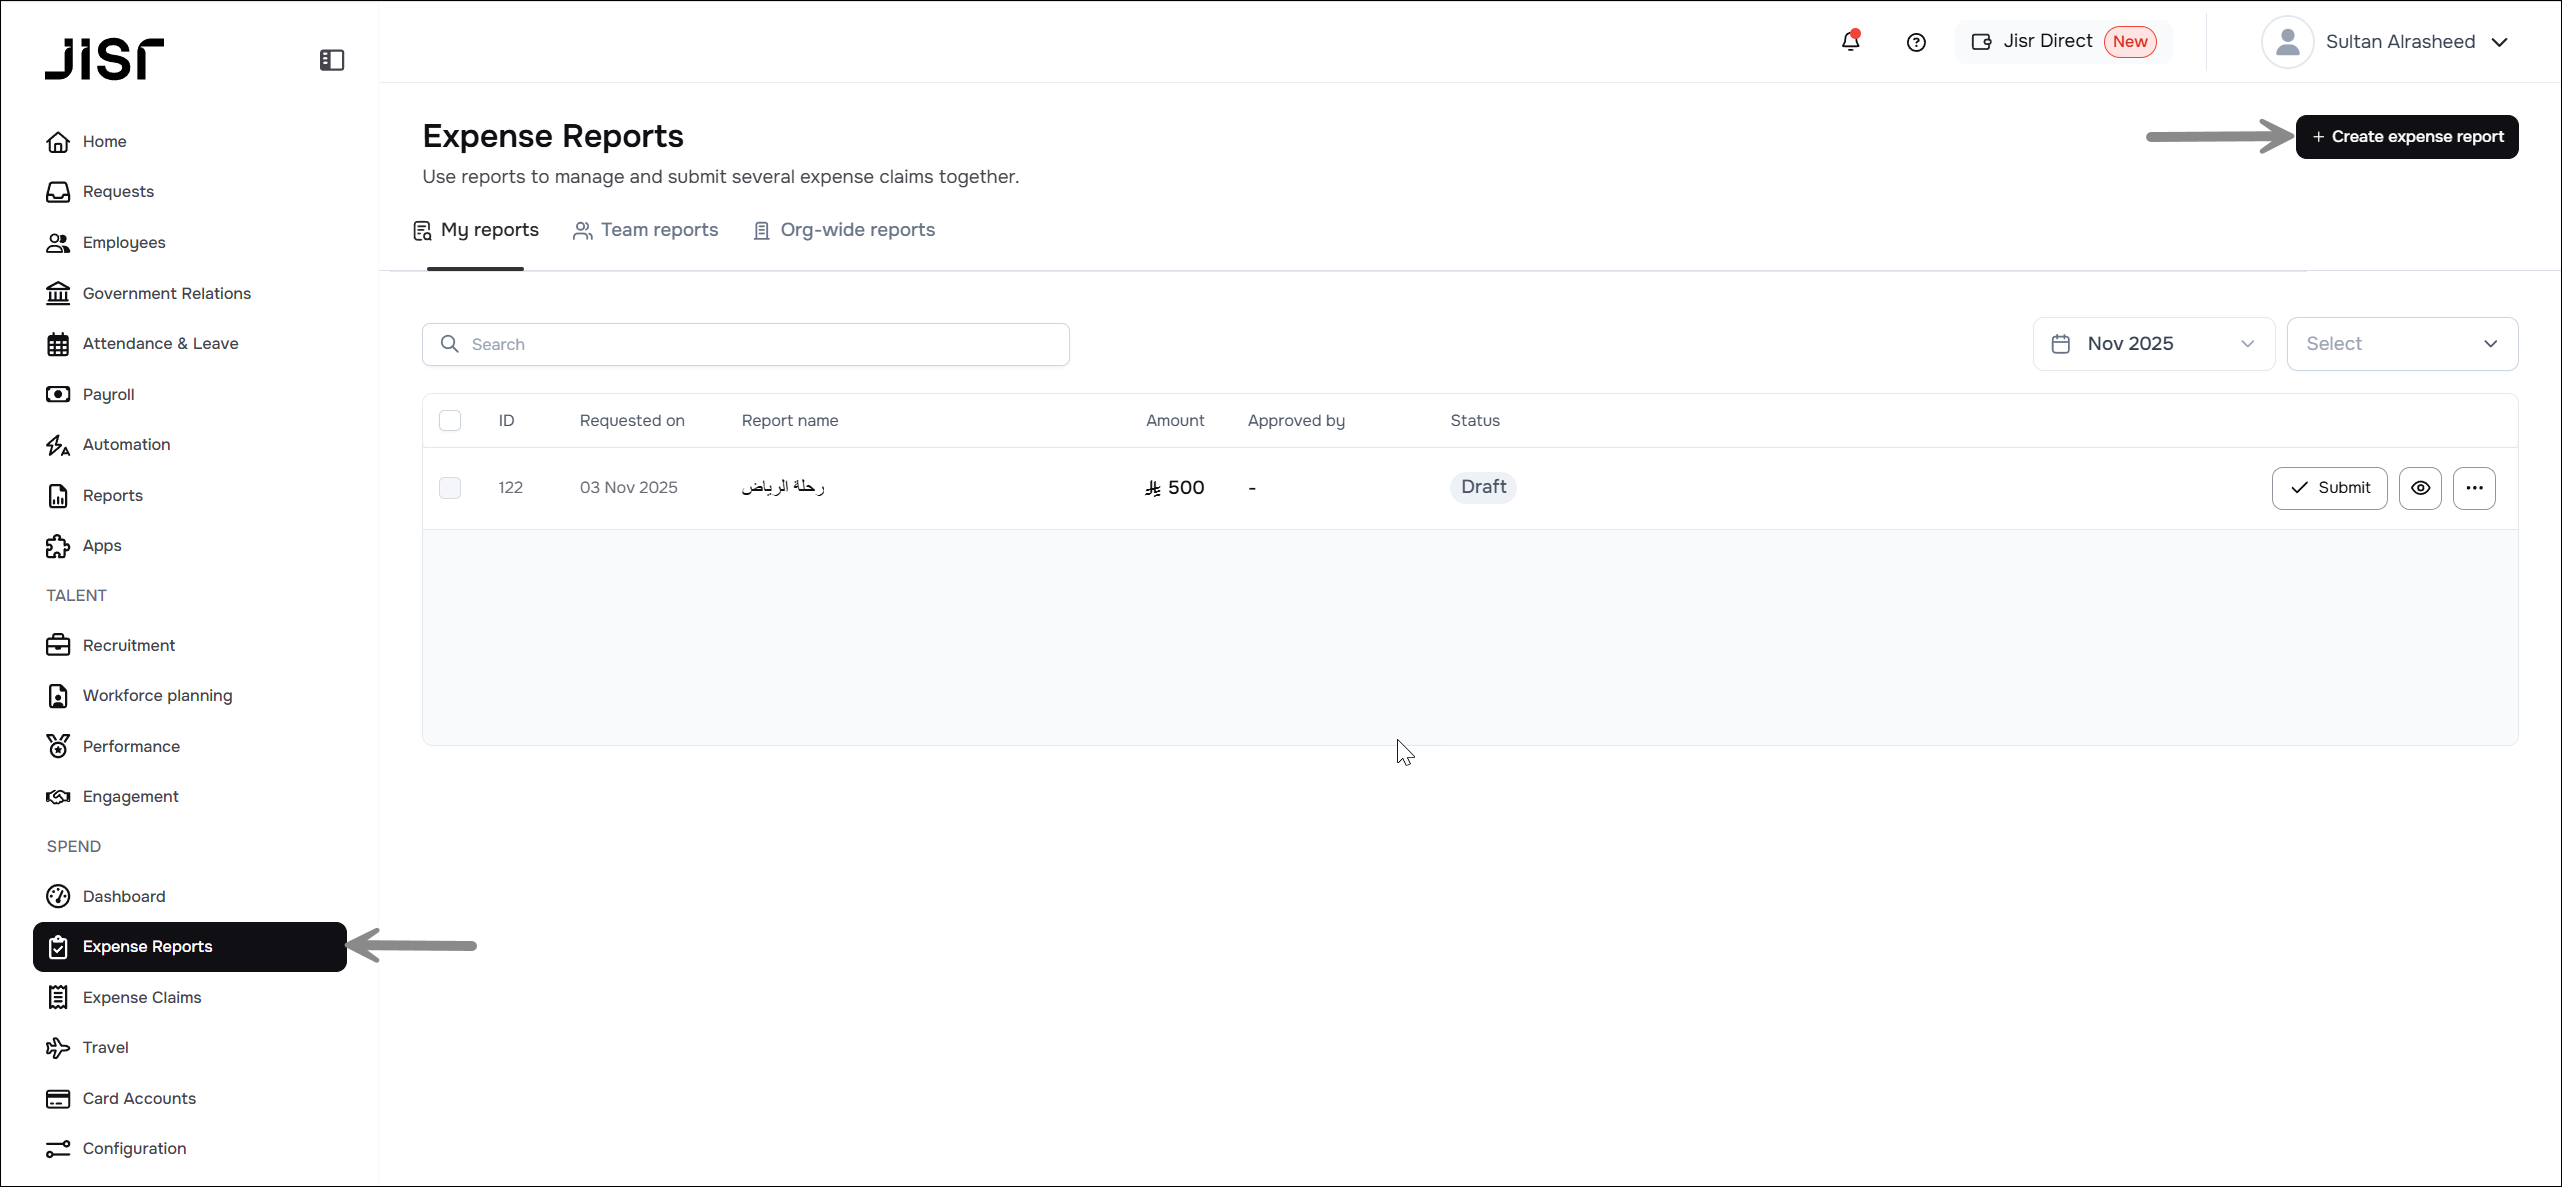Focus the Search input field
2562x1187 pixels.
pos(745,344)
